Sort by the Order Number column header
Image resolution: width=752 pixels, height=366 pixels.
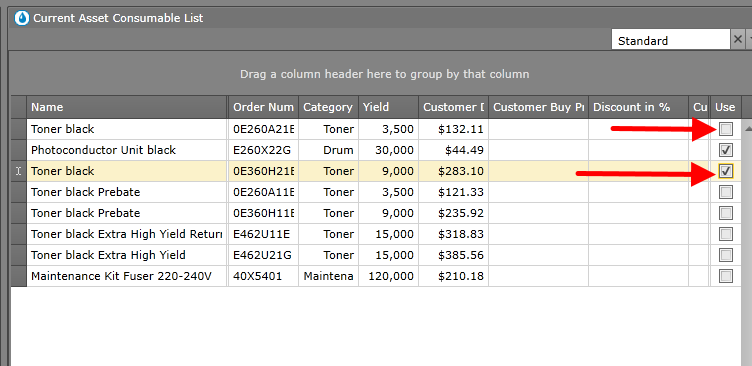pyautogui.click(x=263, y=107)
